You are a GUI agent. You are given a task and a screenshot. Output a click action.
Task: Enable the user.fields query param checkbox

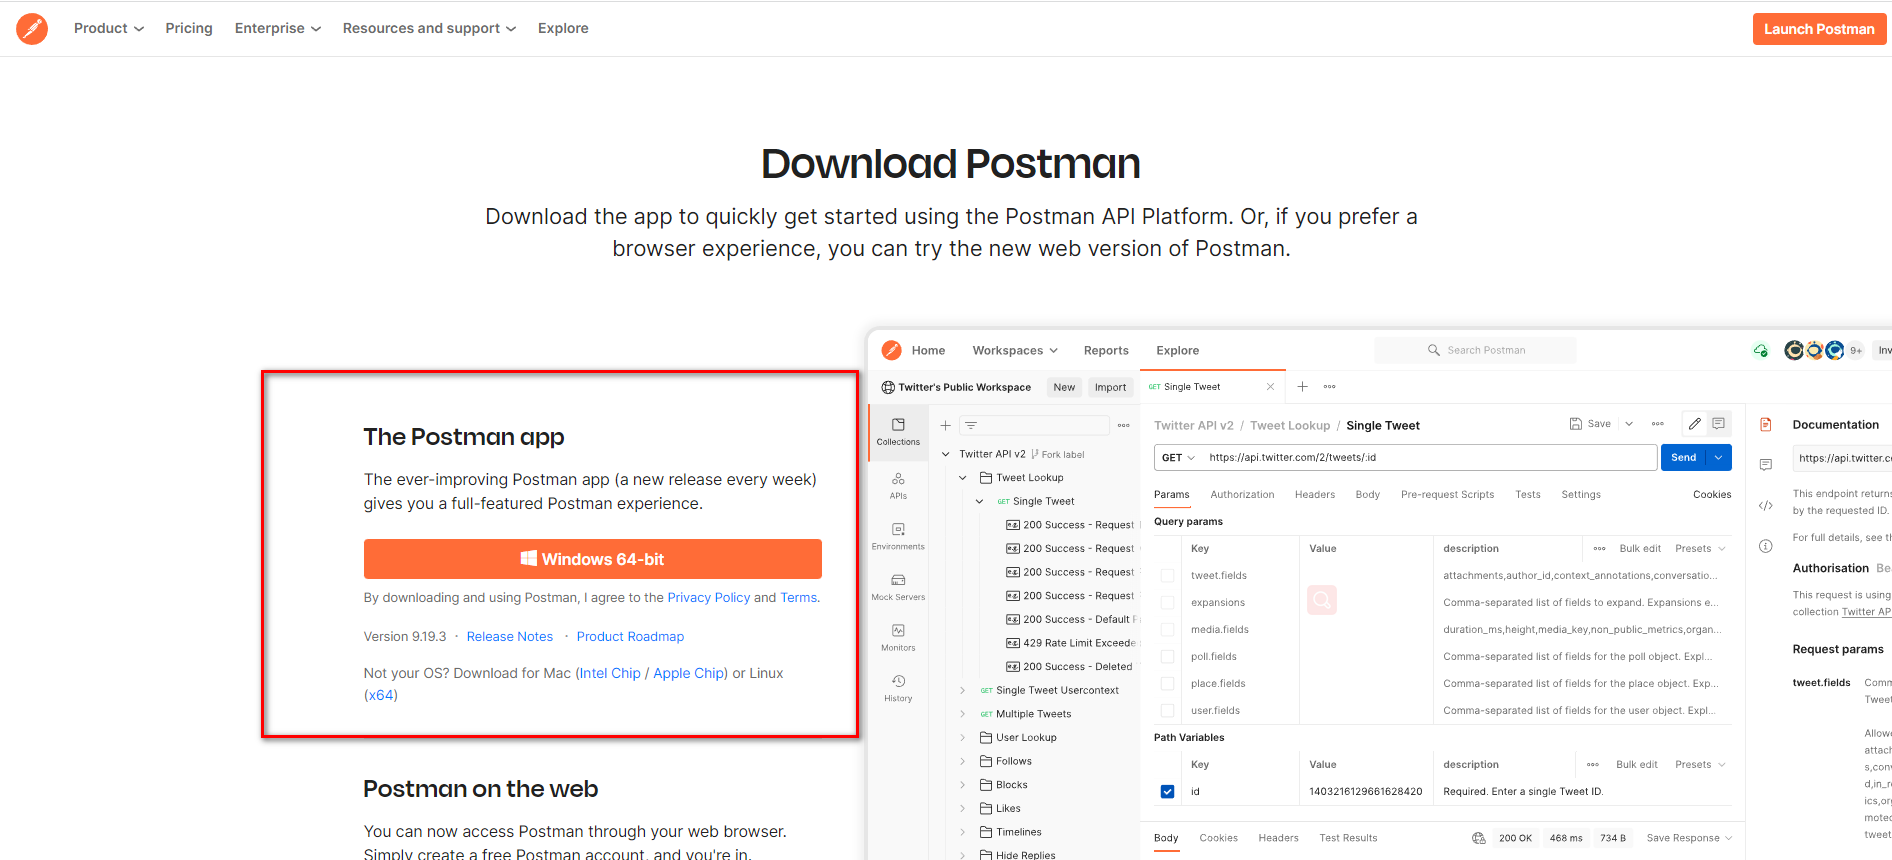pos(1167,711)
